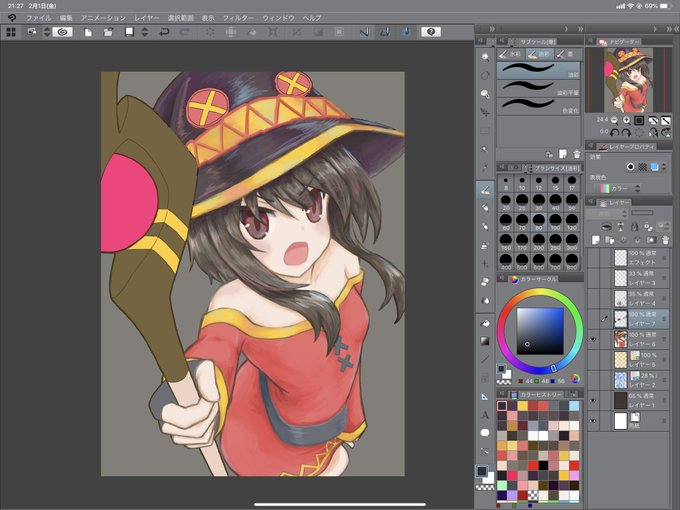Create new raster layer icon
This screenshot has width=680, height=510.
click(595, 240)
